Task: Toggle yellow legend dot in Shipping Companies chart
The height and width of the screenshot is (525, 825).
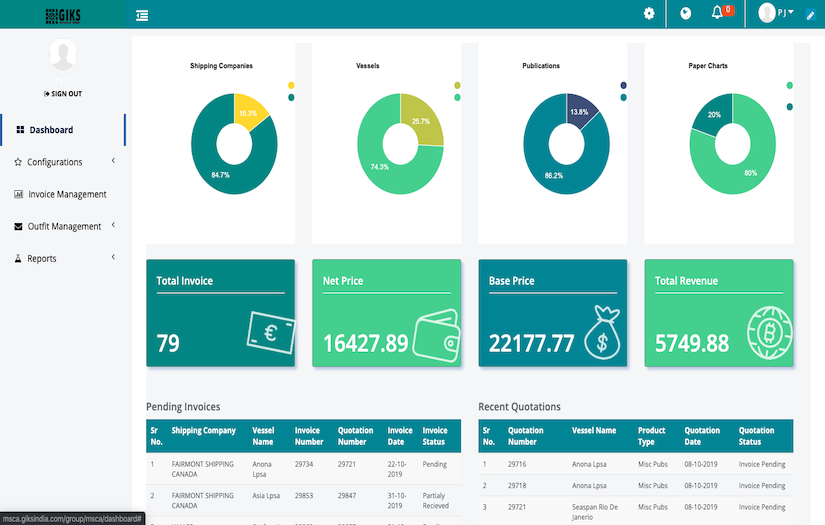Action: click(x=291, y=86)
